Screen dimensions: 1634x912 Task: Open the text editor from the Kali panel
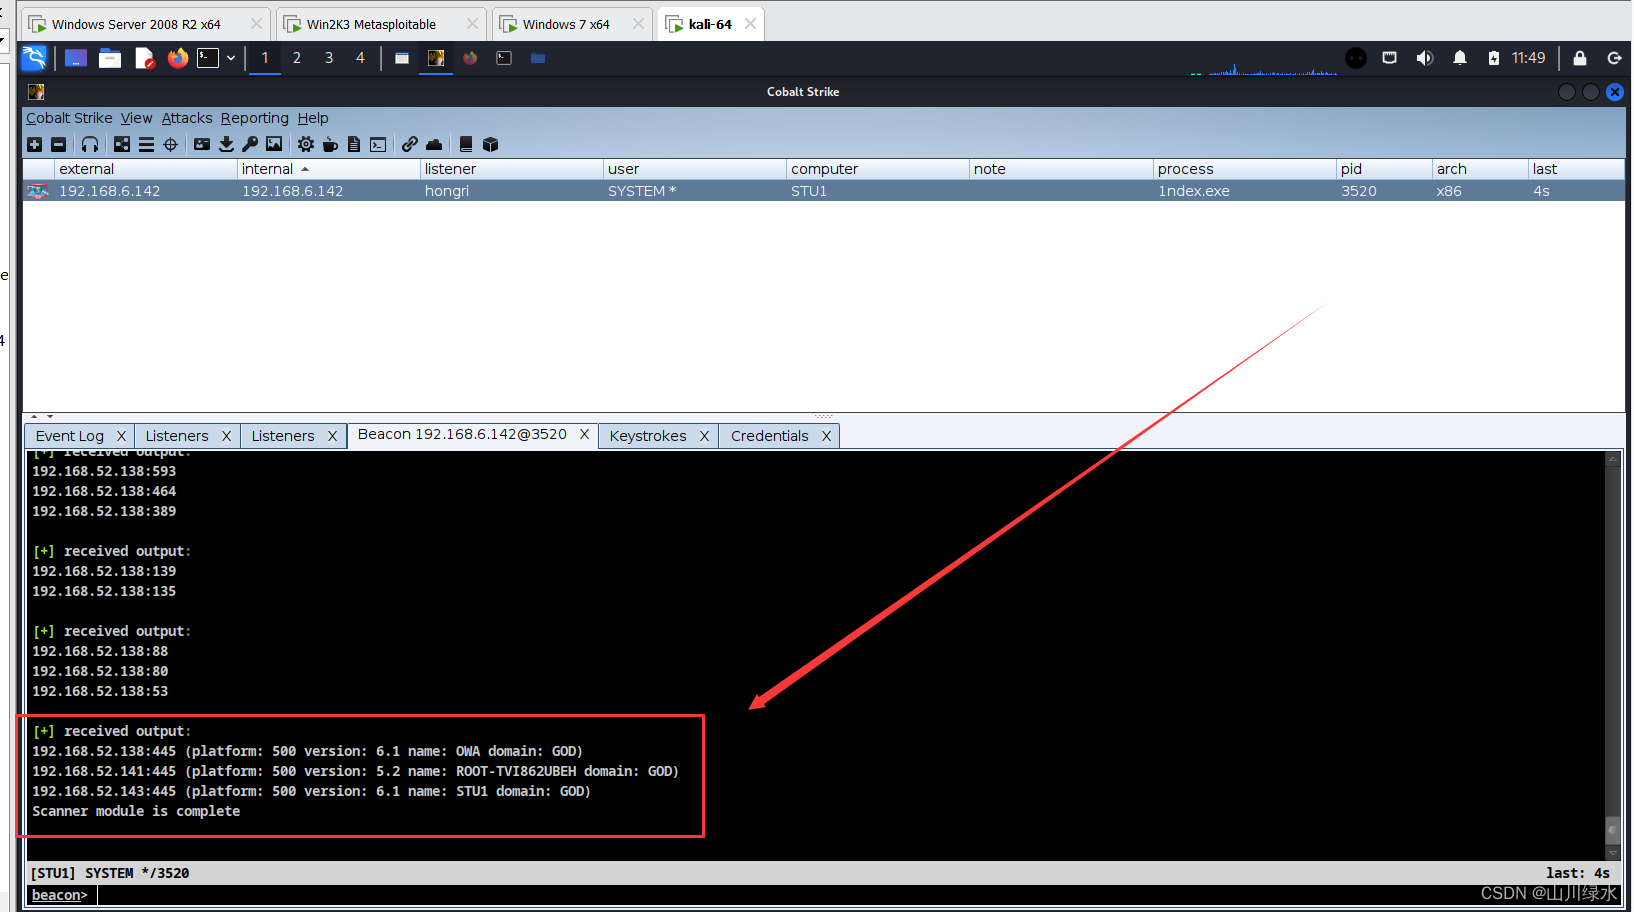tap(144, 58)
